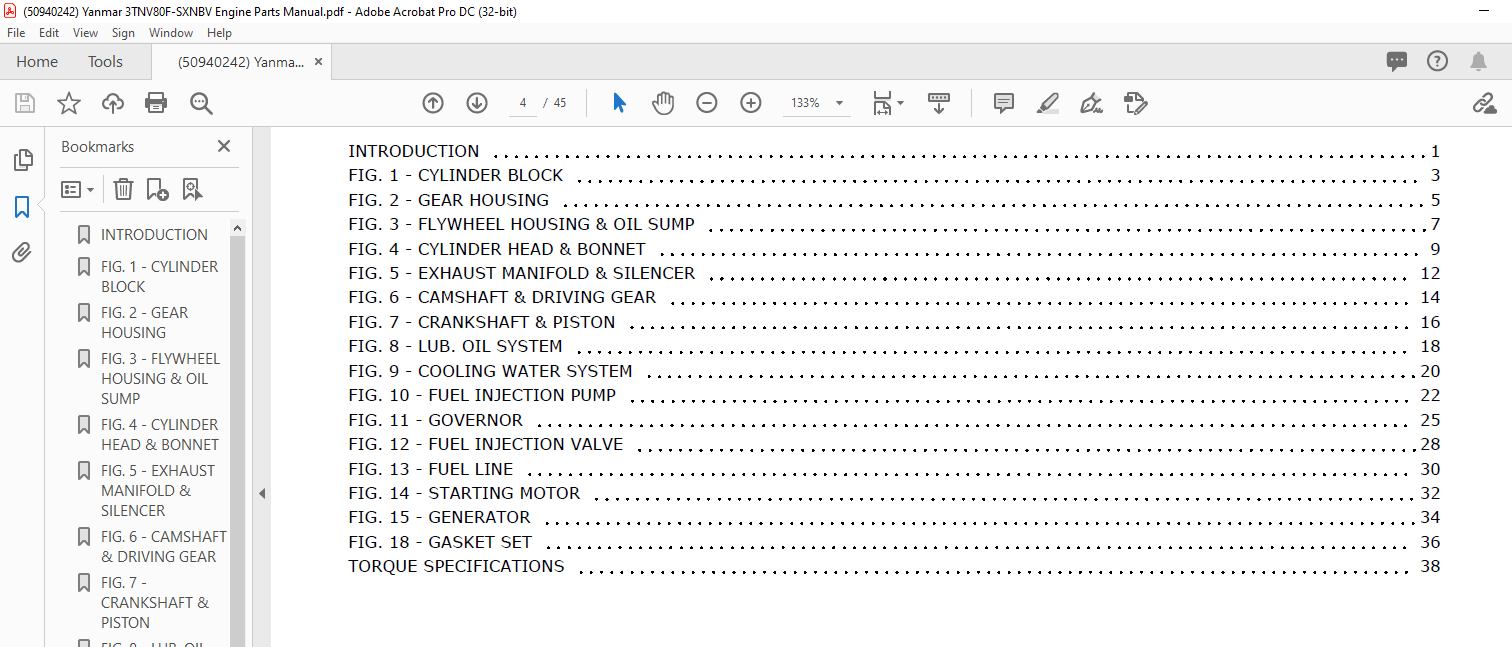Image resolution: width=1512 pixels, height=647 pixels.
Task: Click FIG. 8 - LUB. OIL SYSTEM contents line
Action: 894,346
